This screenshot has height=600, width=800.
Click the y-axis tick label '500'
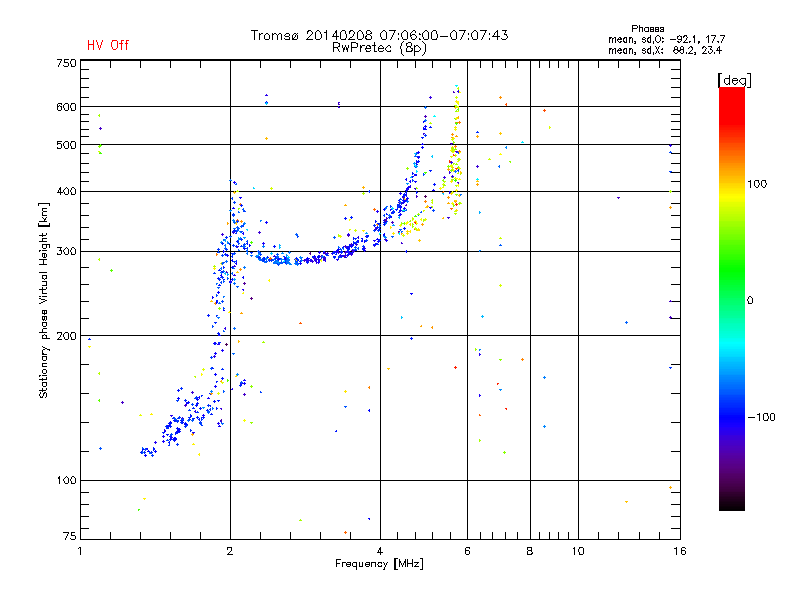pos(66,145)
